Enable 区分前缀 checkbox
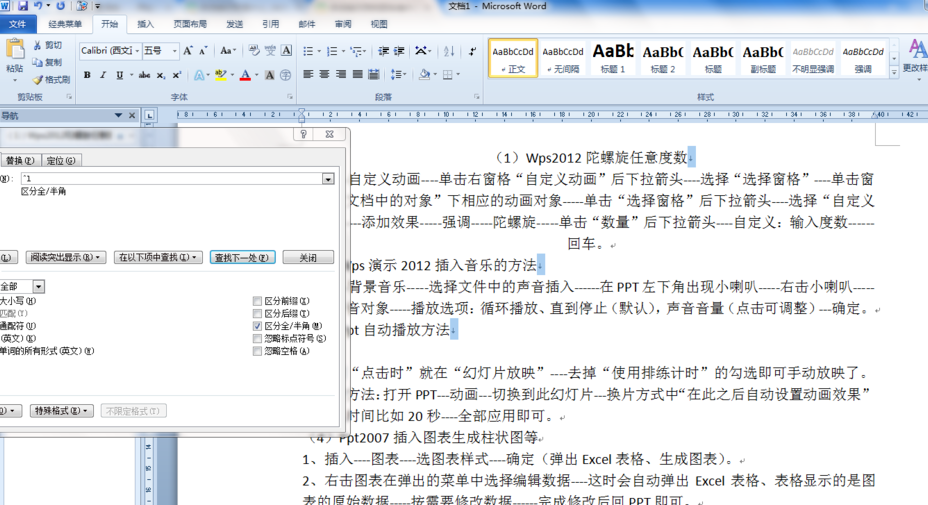This screenshot has height=505, width=928. coord(257,301)
